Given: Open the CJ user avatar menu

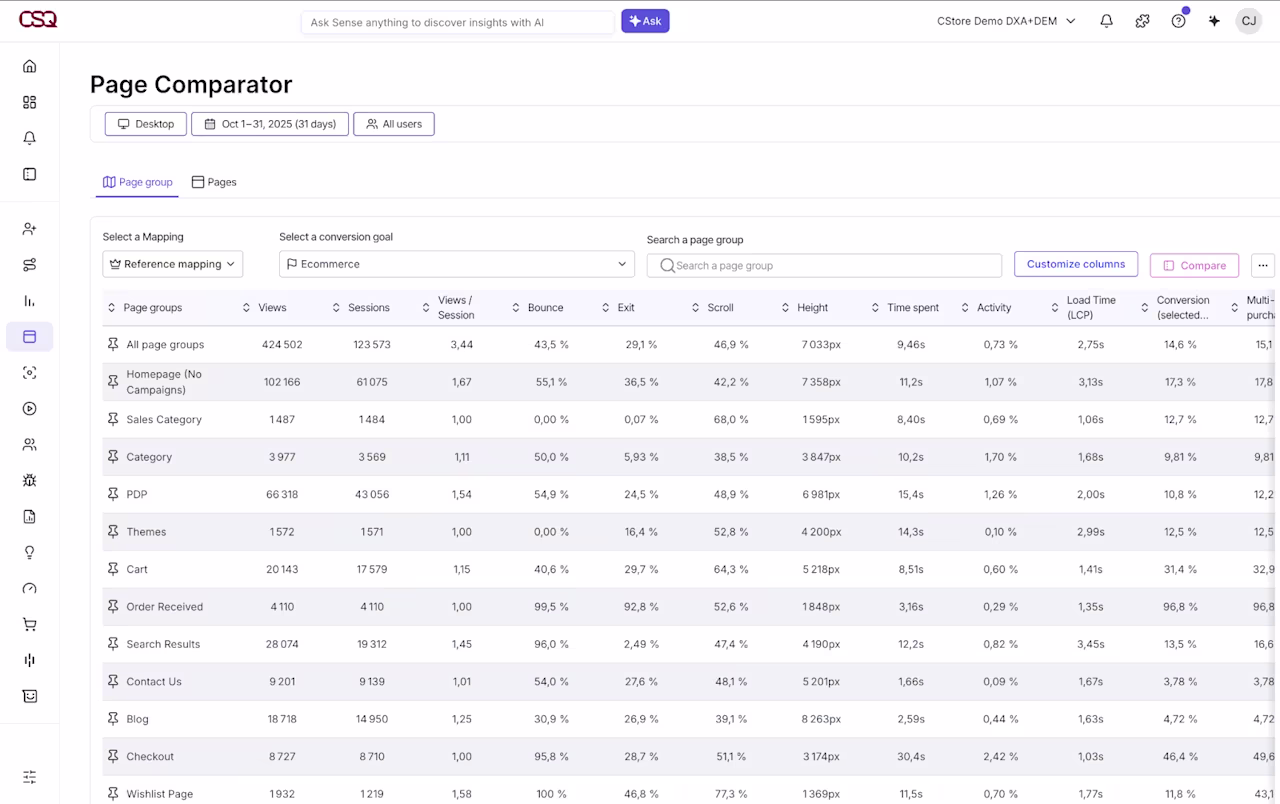Looking at the screenshot, I should pyautogui.click(x=1248, y=21).
